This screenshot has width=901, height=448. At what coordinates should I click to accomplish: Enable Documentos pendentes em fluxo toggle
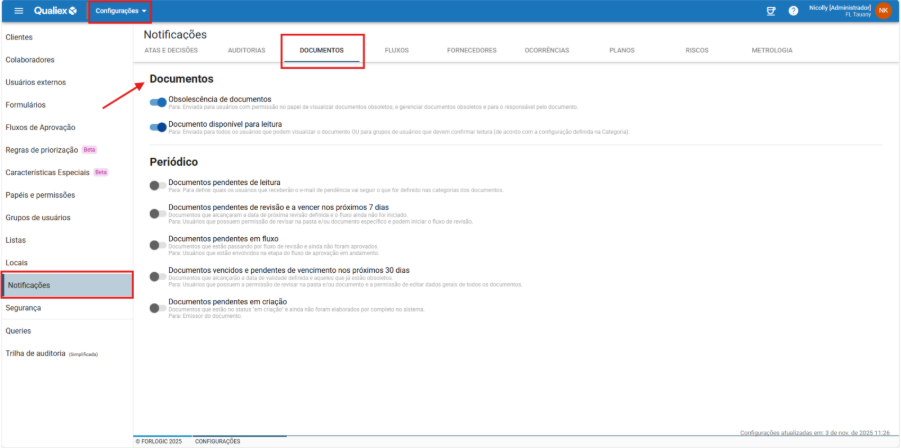[x=157, y=242]
